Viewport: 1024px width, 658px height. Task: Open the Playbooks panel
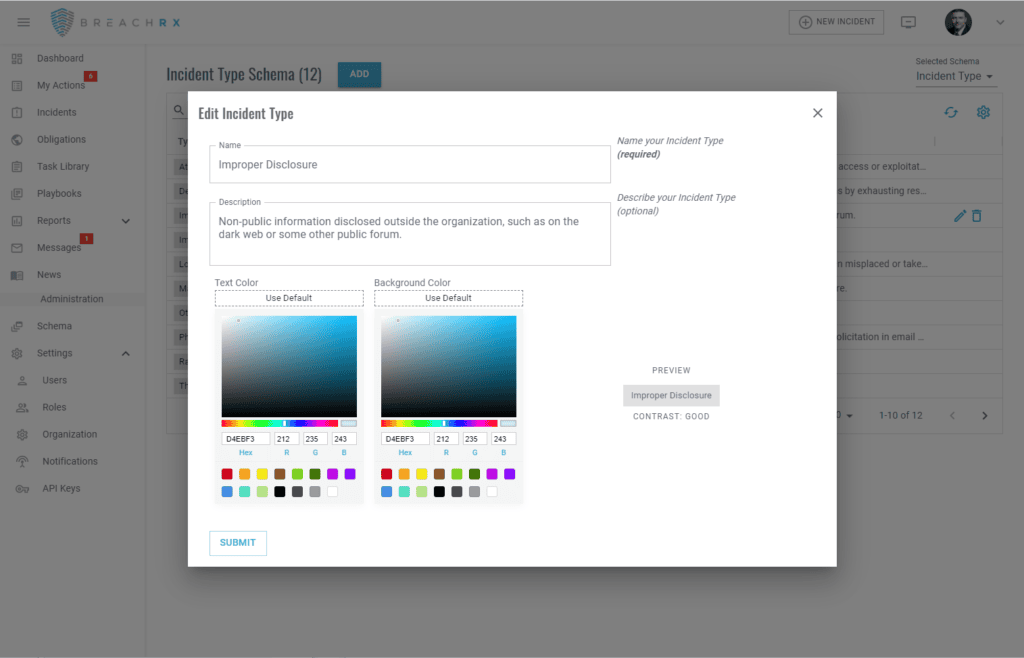(62, 193)
